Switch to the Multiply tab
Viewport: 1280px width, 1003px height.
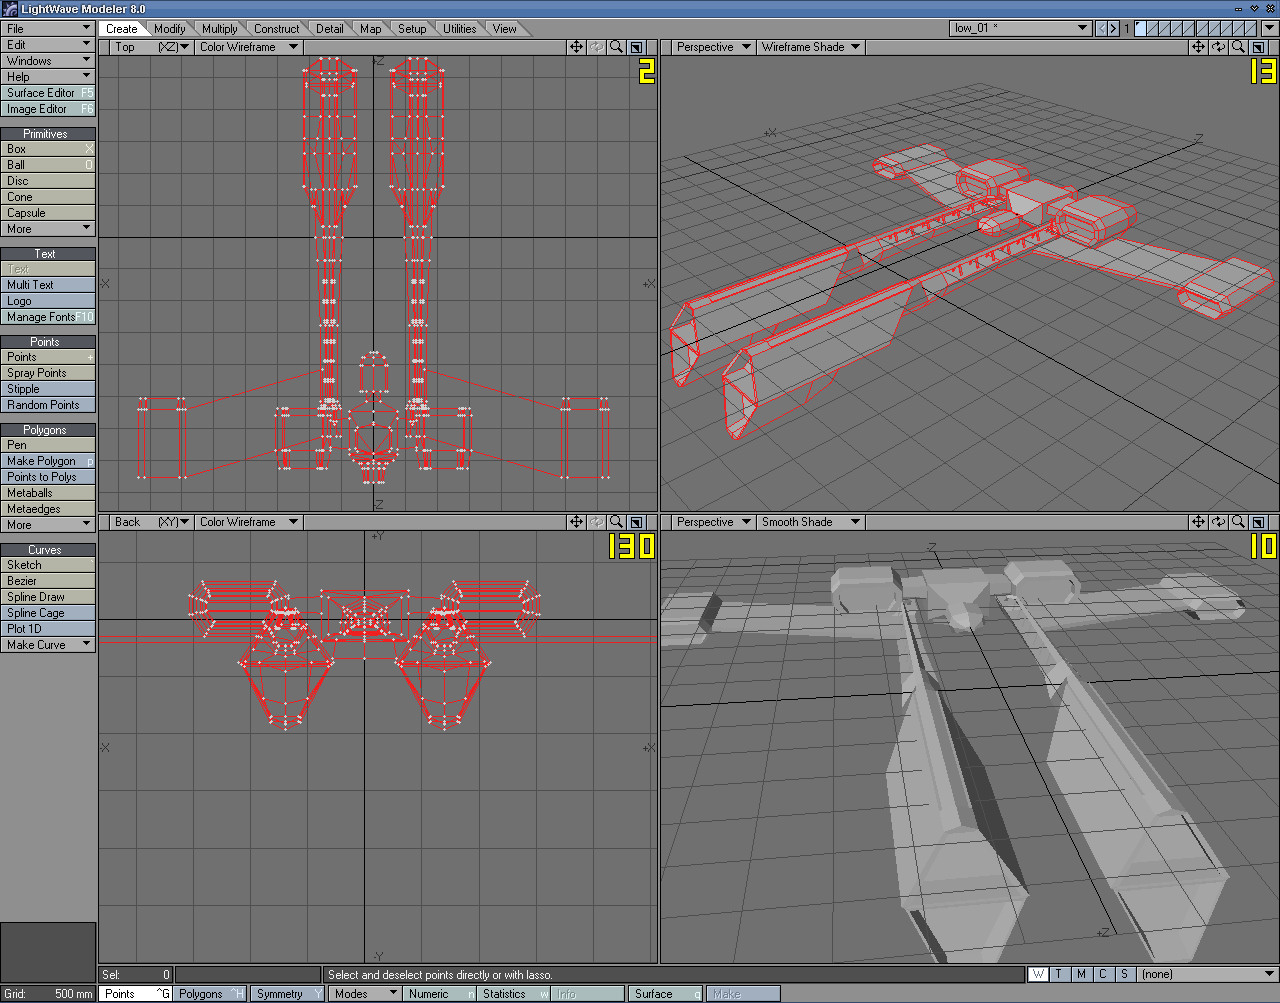click(x=220, y=29)
